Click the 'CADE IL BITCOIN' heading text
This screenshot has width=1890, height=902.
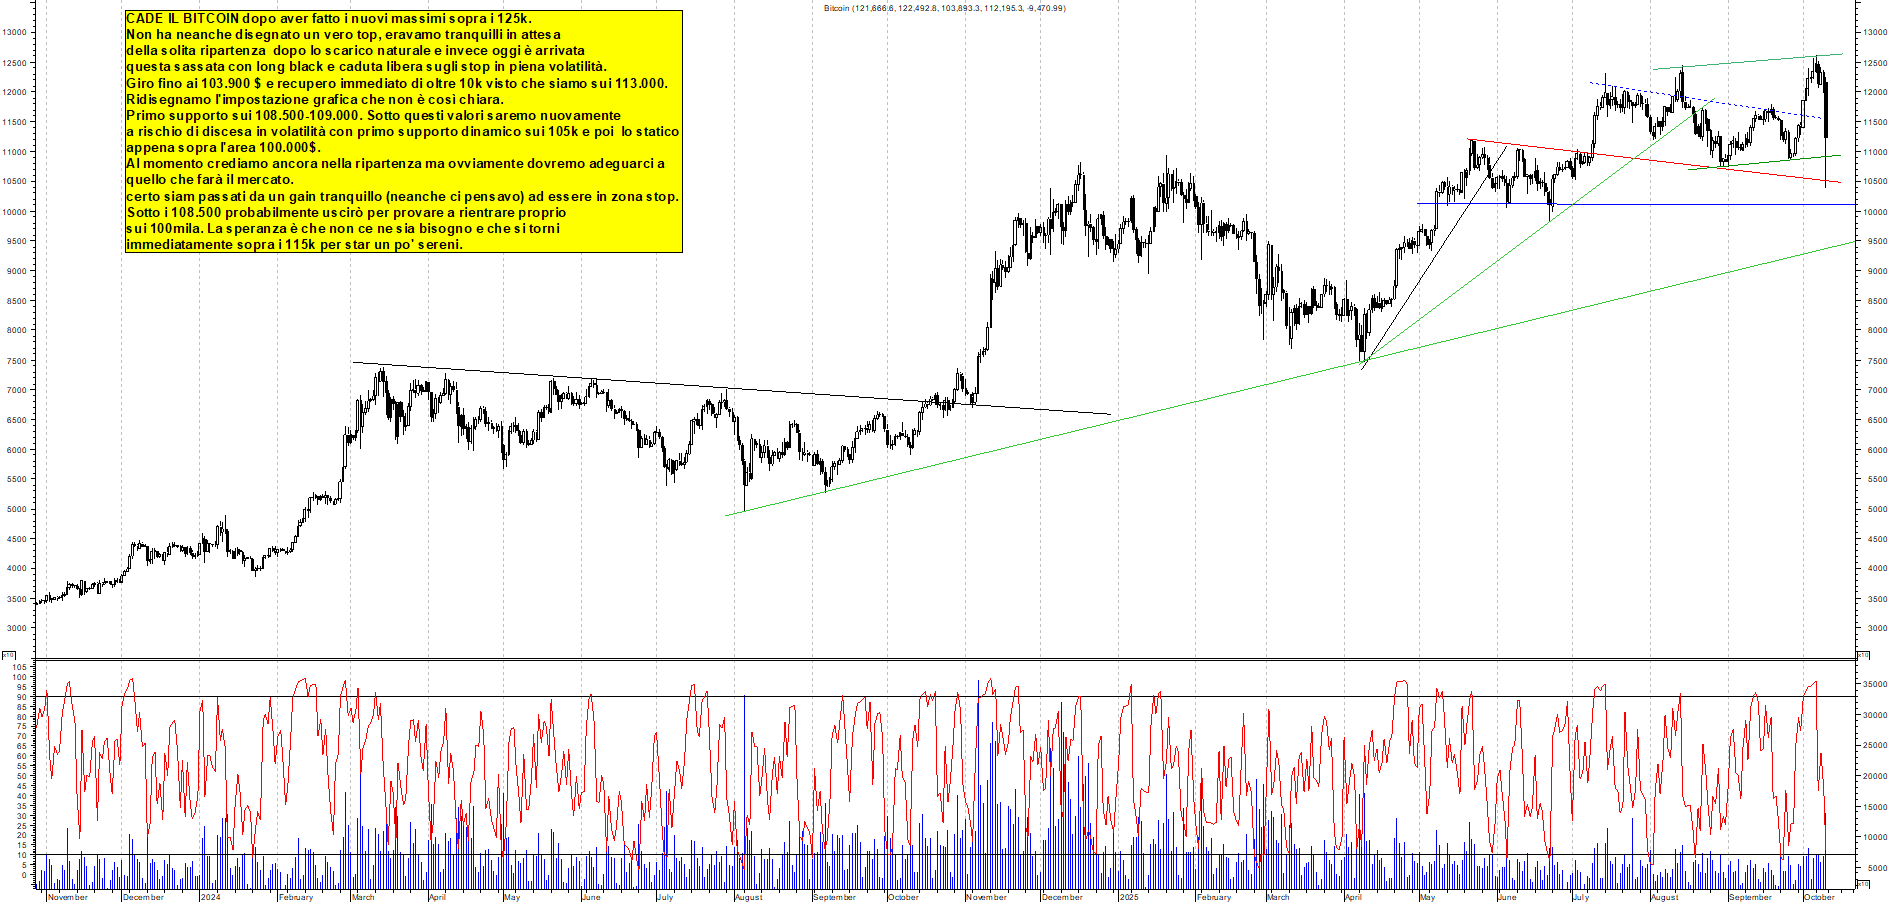(x=183, y=19)
